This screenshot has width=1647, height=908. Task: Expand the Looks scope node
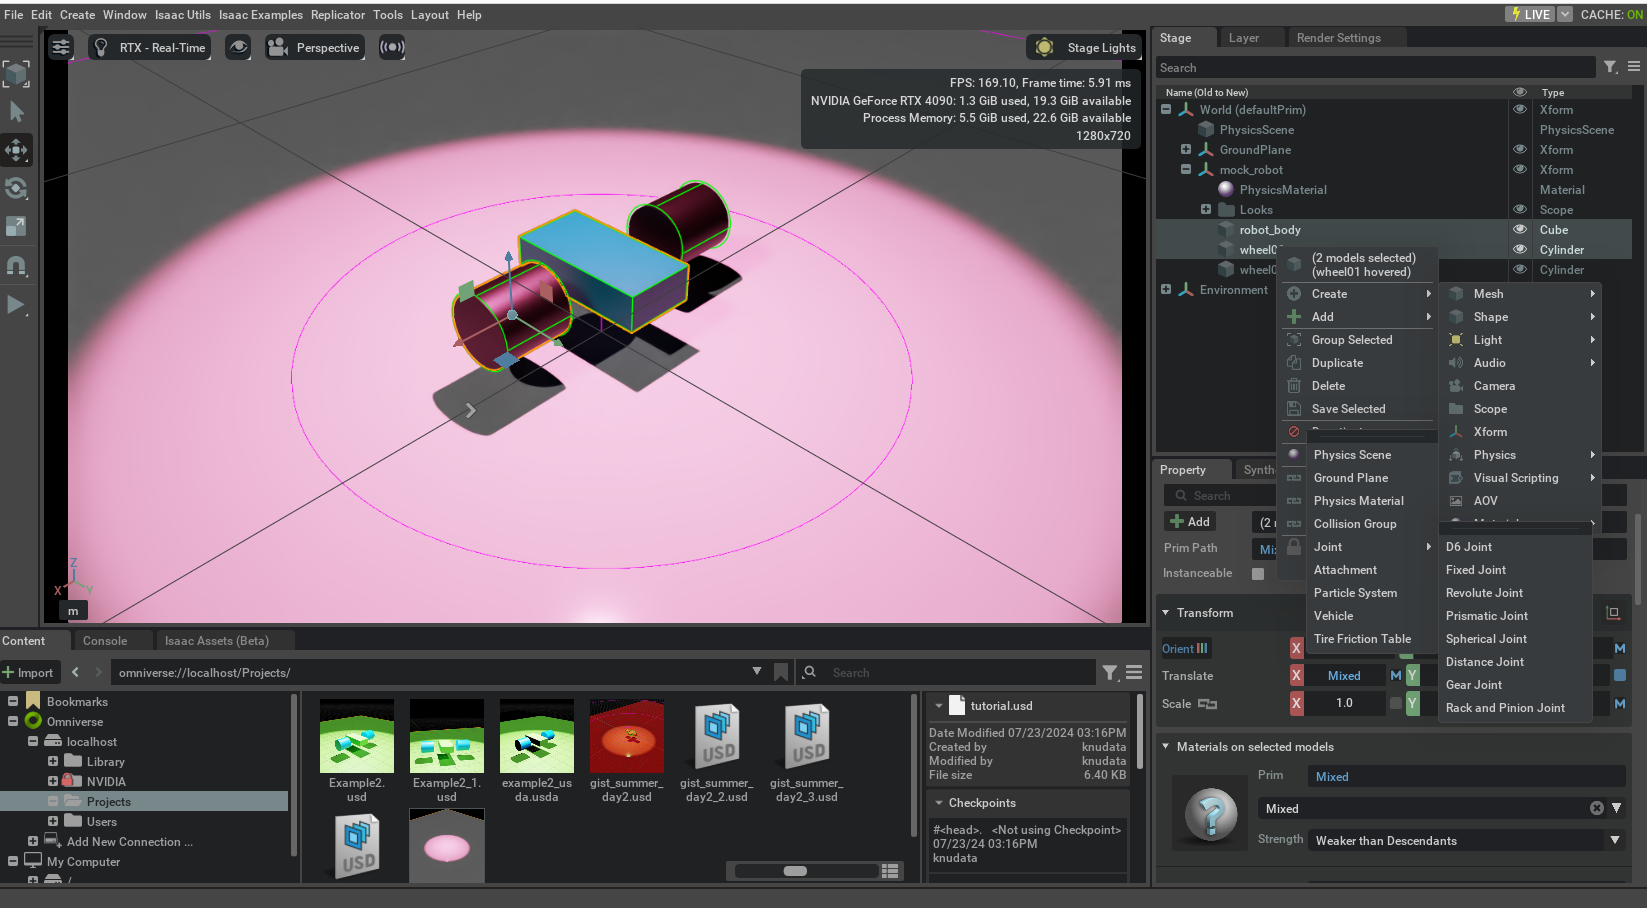click(1206, 209)
